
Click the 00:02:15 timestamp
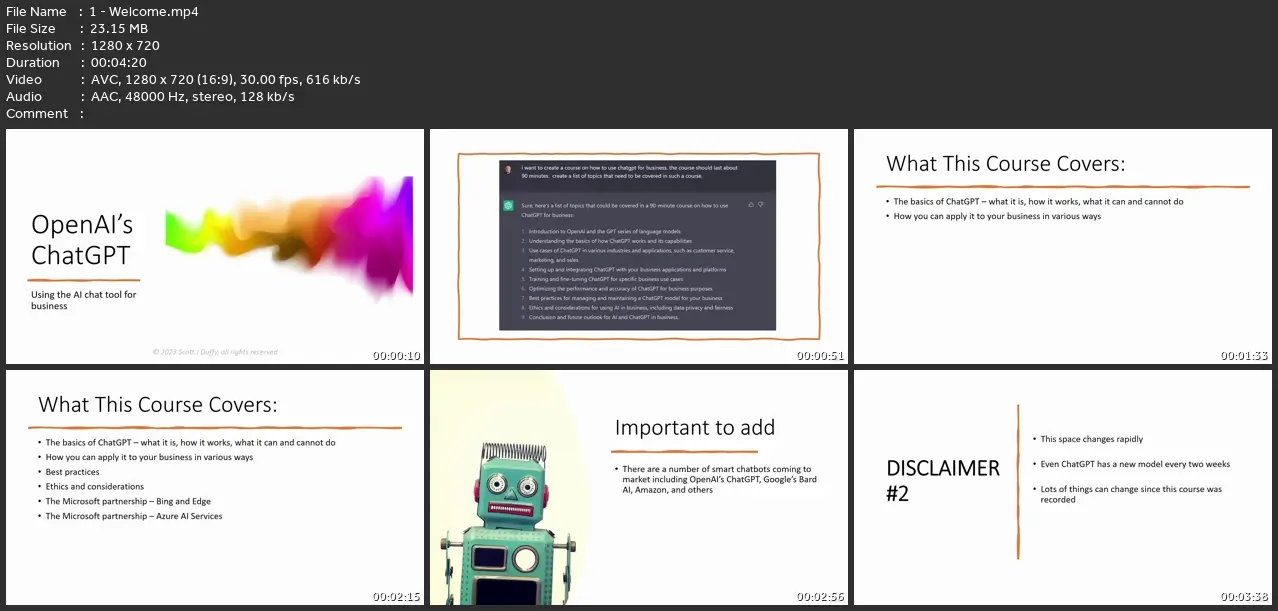tap(397, 597)
